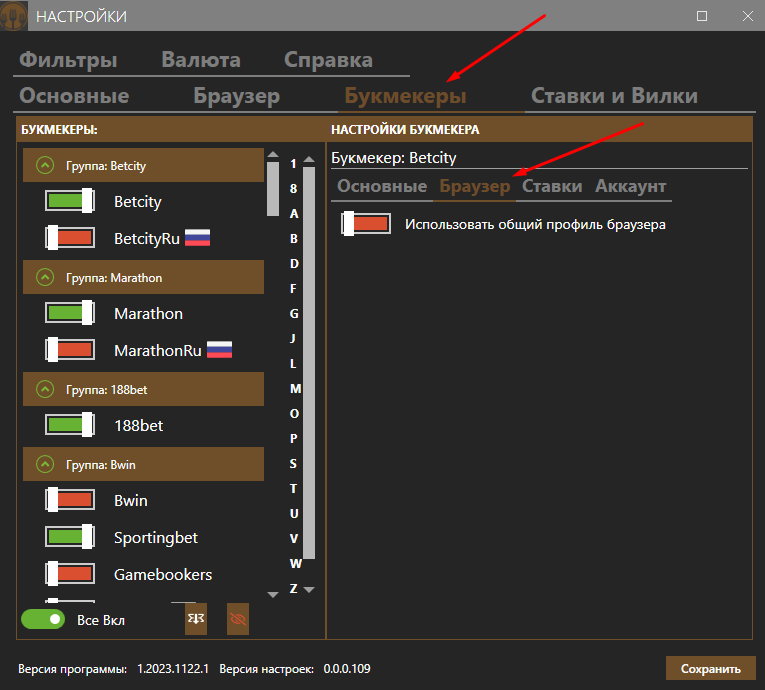Select Sportingbet in the bookmaker list
The width and height of the screenshot is (765, 690).
(155, 538)
